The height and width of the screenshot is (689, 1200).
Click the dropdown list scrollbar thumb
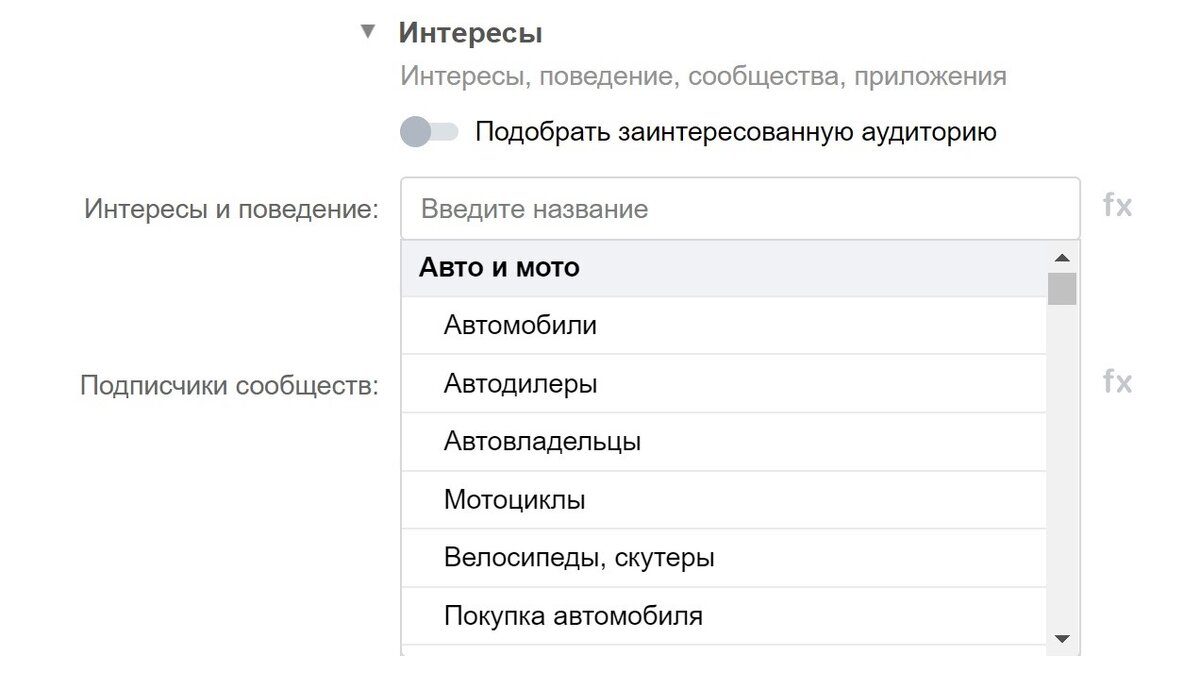pos(1062,288)
